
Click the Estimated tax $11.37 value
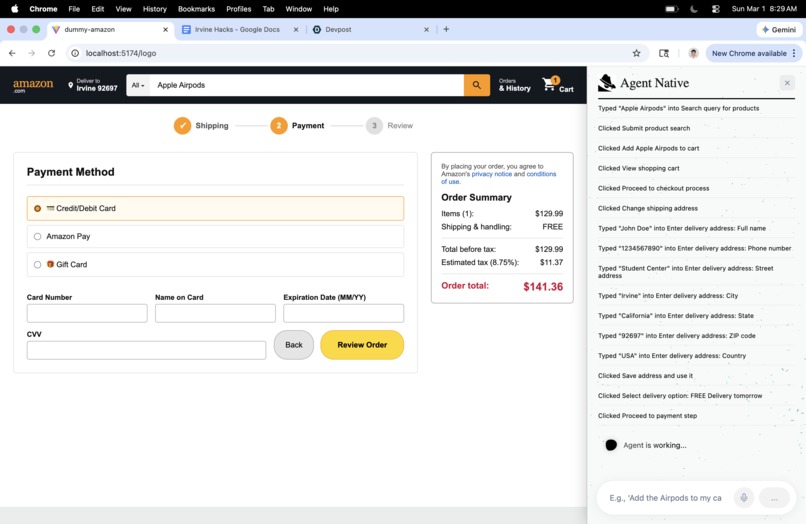coord(551,262)
